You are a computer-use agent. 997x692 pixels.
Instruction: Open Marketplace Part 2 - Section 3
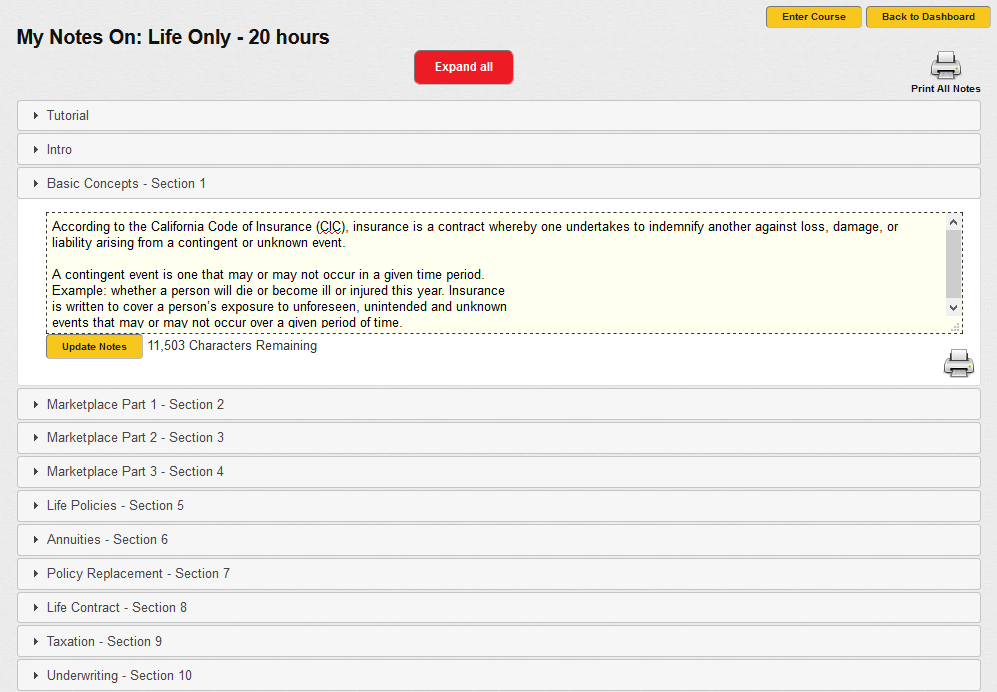point(135,438)
